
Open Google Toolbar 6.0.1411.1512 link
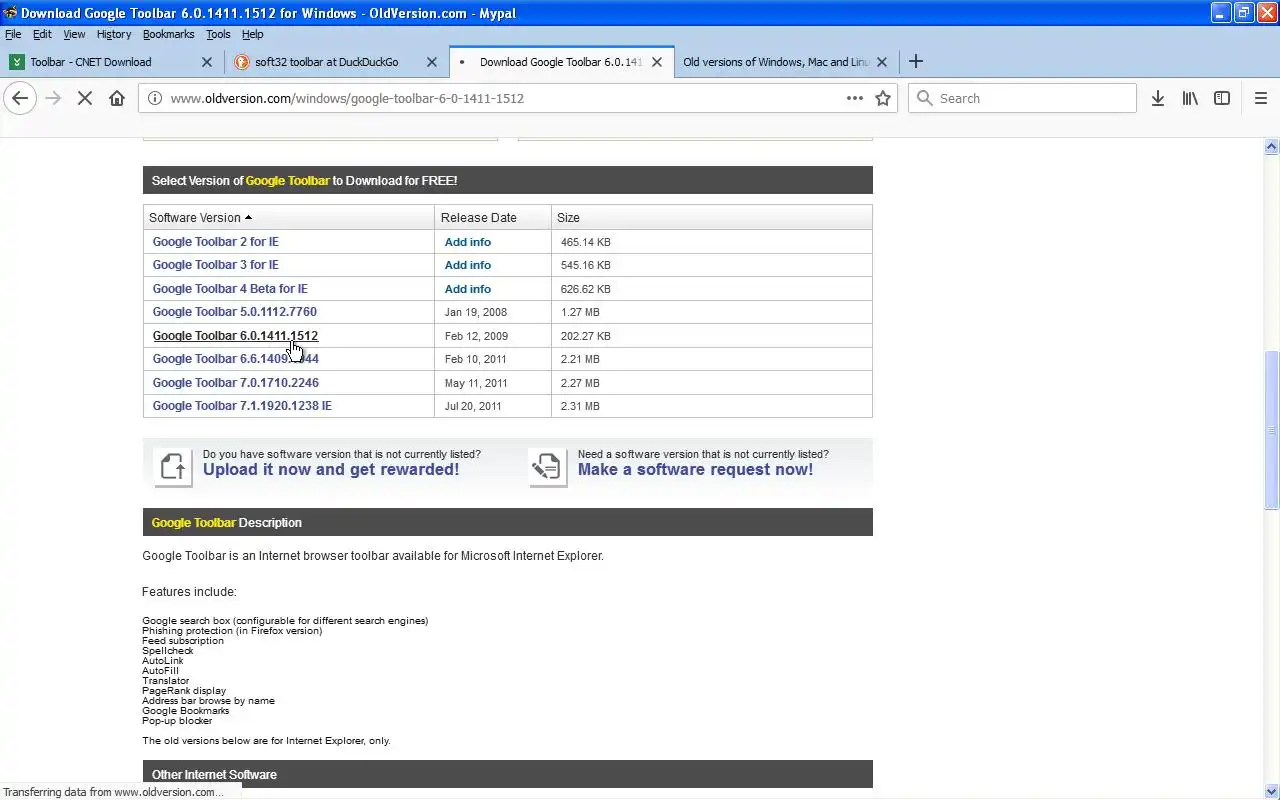[x=235, y=335]
